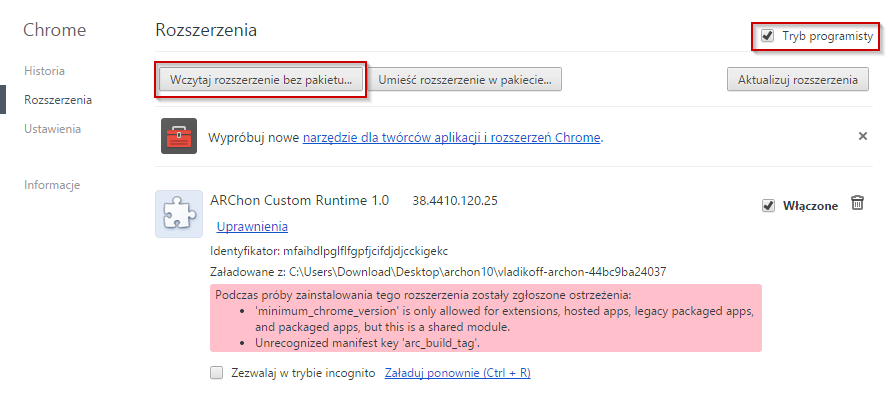Click Umieść rozszerzenie w pakiecie button
The width and height of the screenshot is (890, 396).
click(x=465, y=80)
